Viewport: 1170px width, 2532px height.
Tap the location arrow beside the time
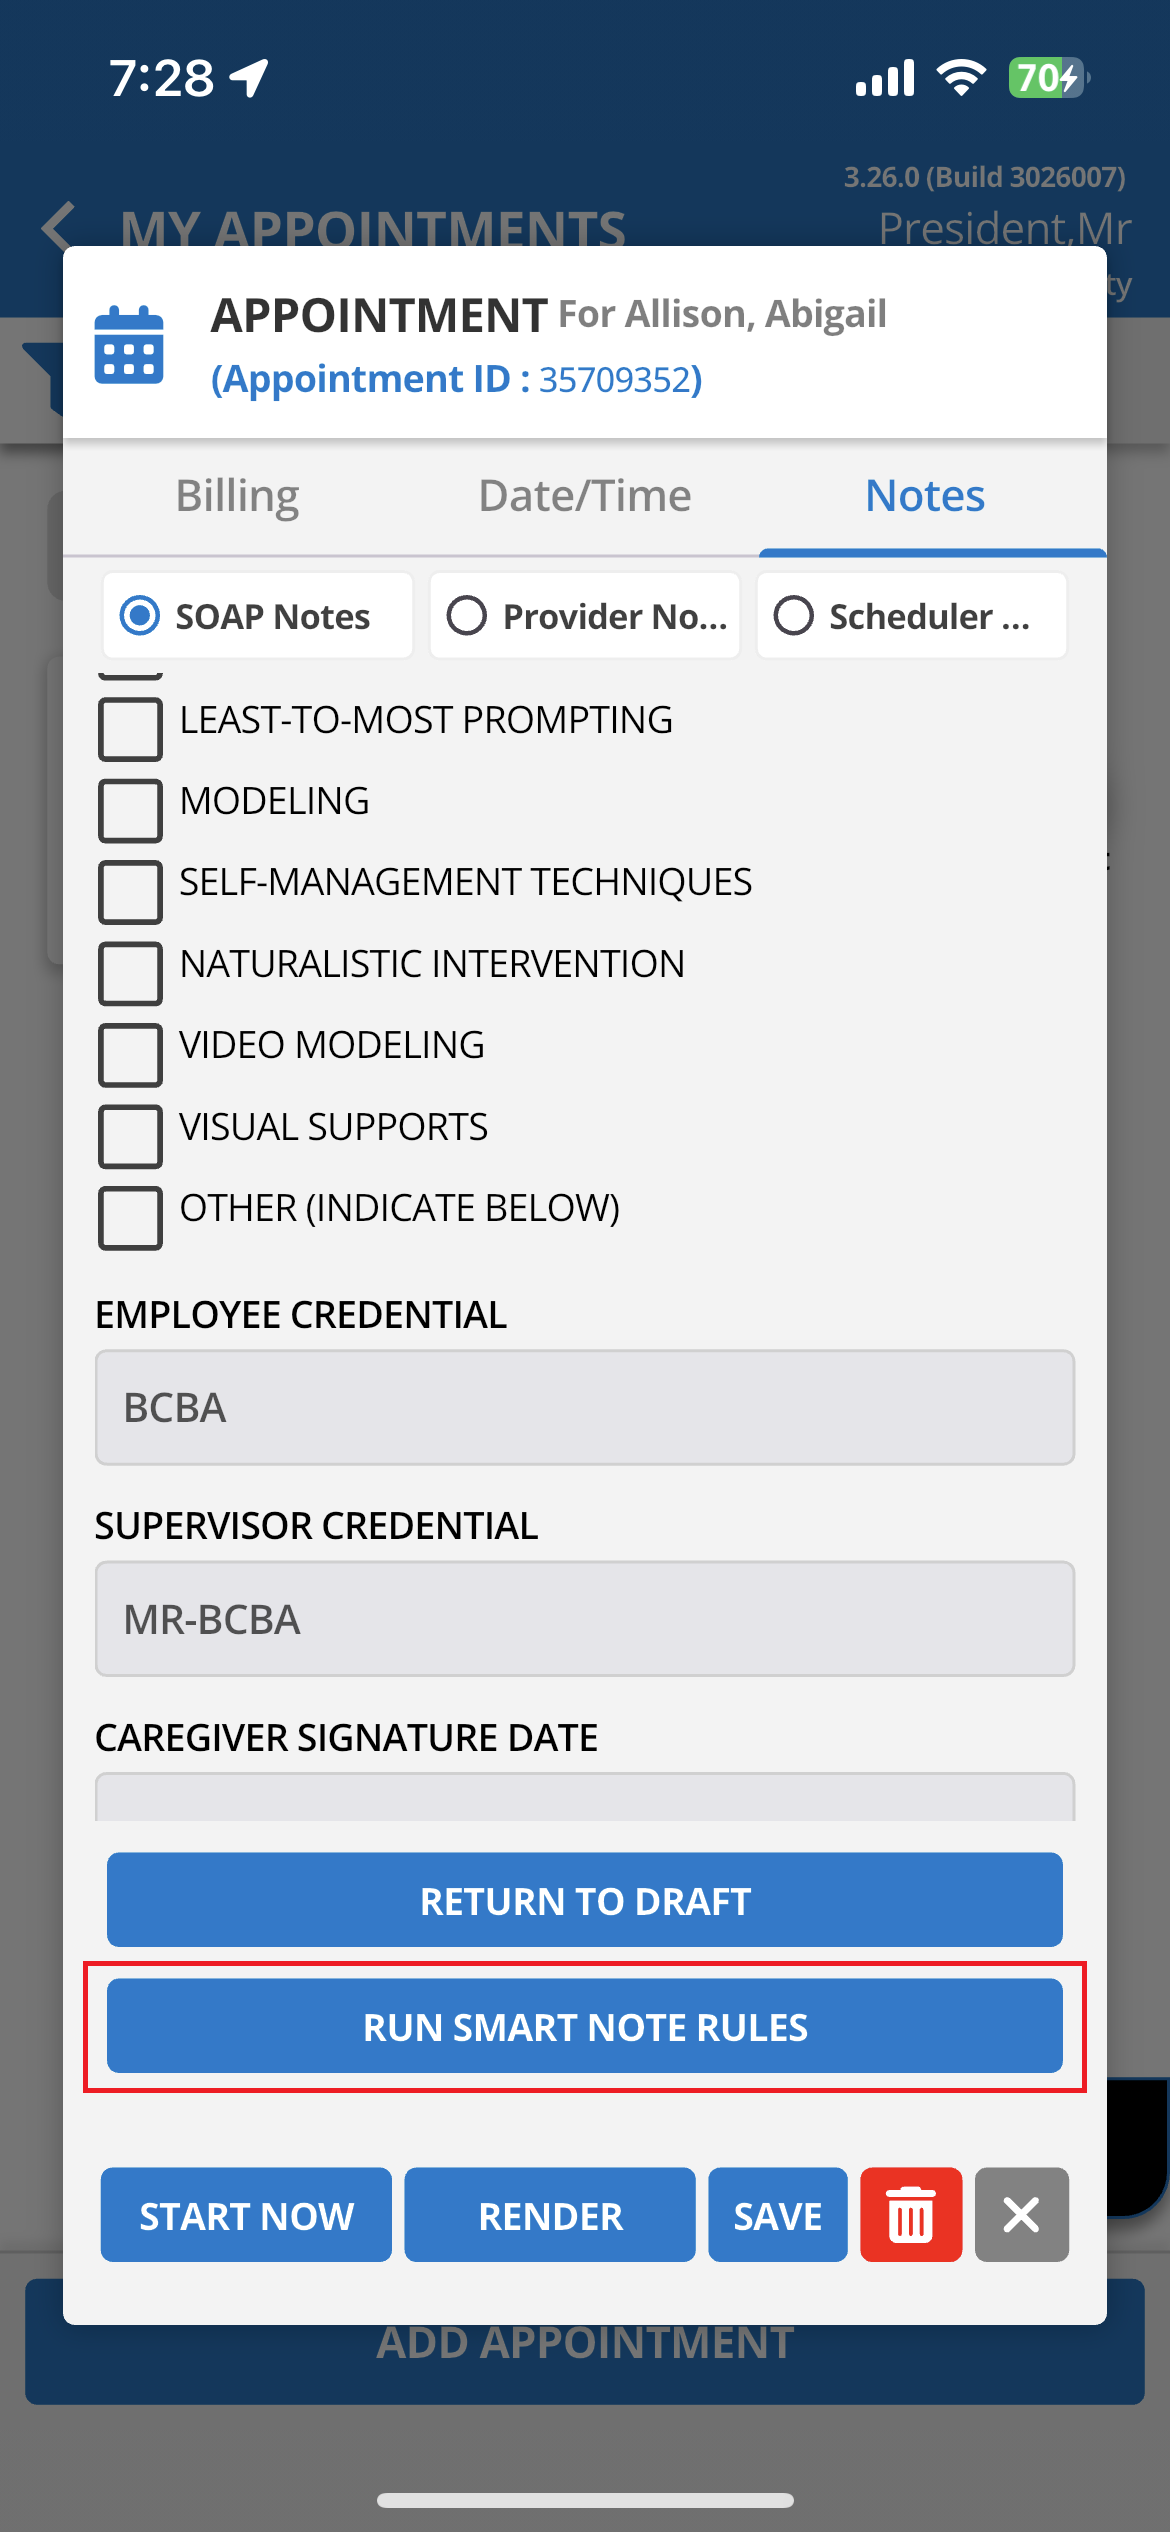tap(249, 78)
